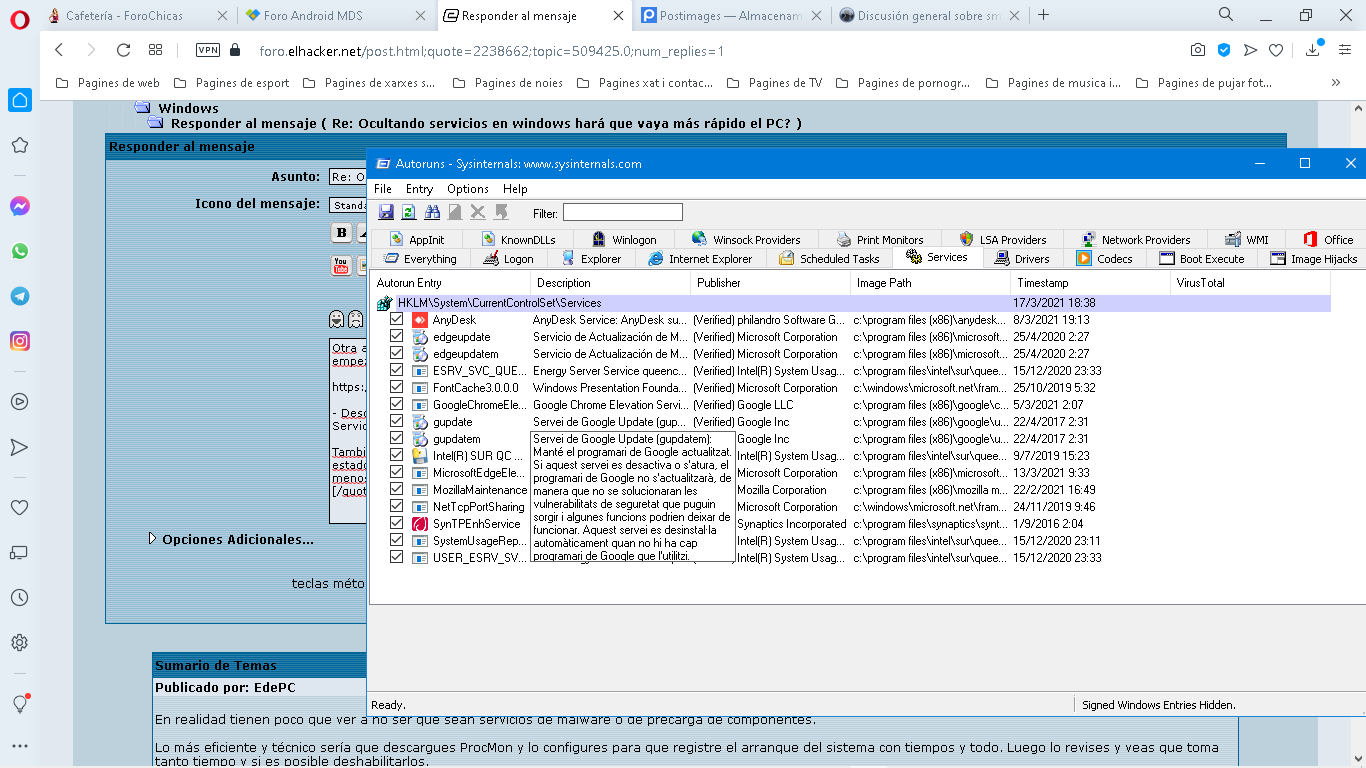Sort by the Timestamp column header
This screenshot has height=768, width=1366.
tap(1090, 283)
